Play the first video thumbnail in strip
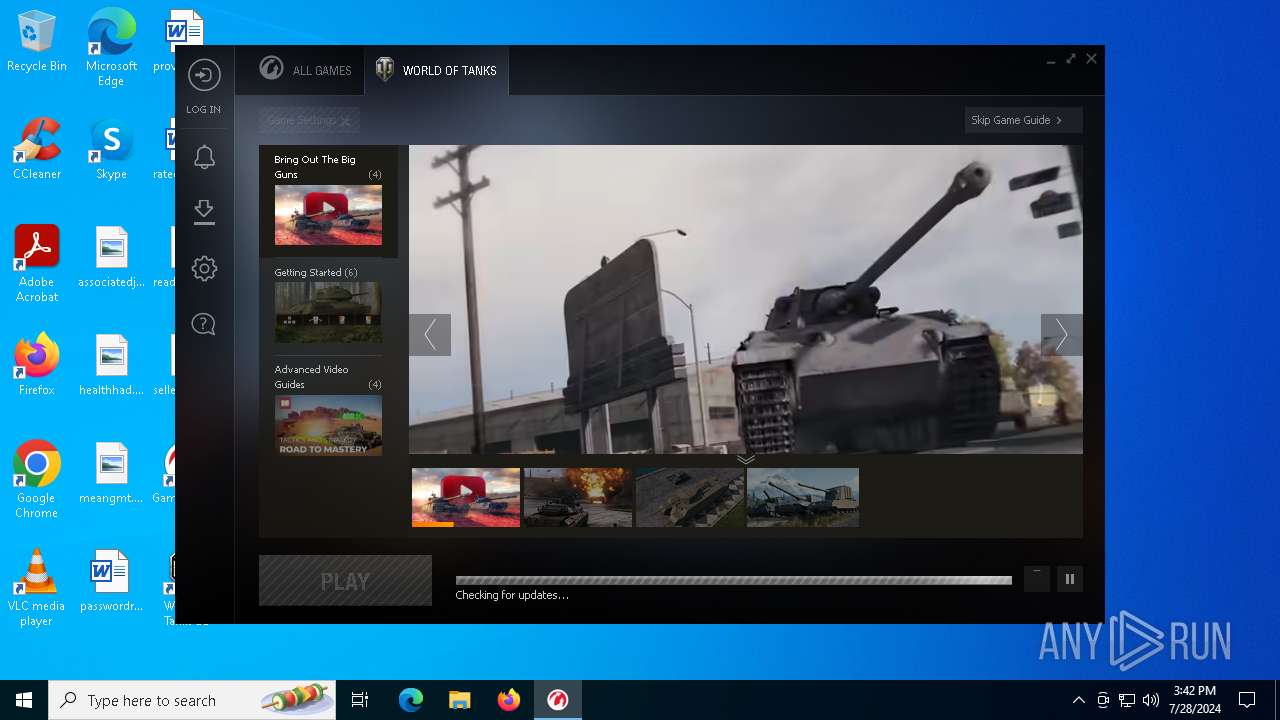The width and height of the screenshot is (1280, 720). [466, 497]
